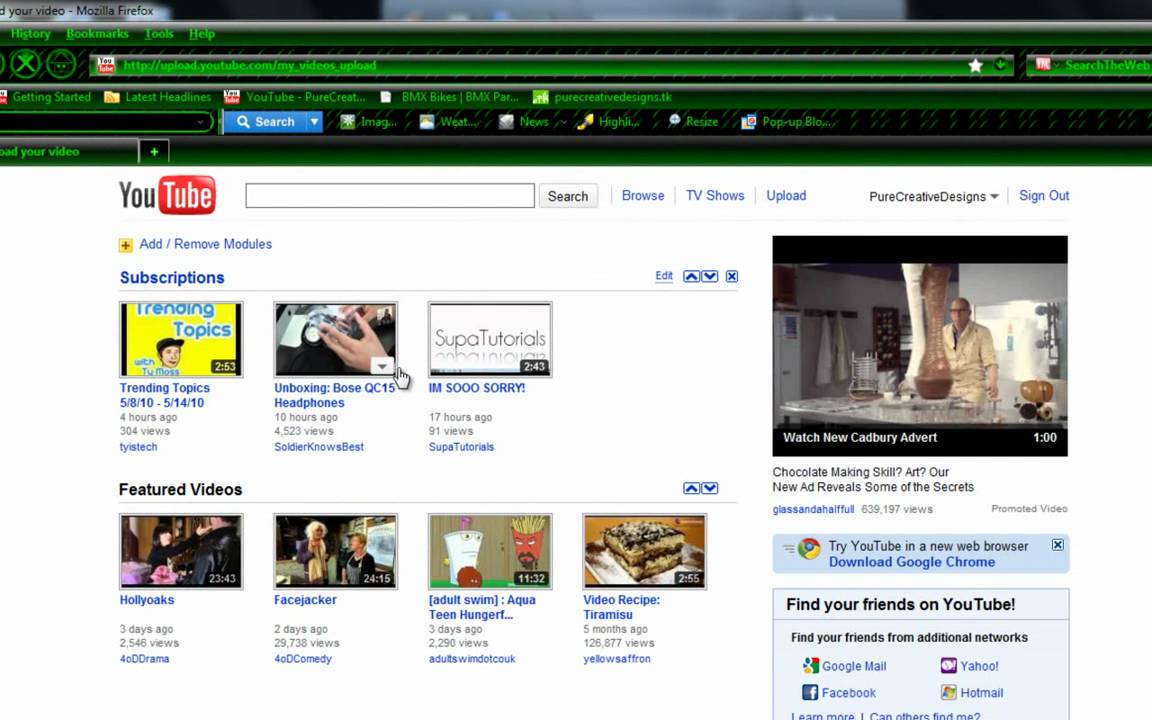This screenshot has width=1152, height=720.
Task: Open the SoldierKnowsBest channel link
Action: (x=319, y=447)
